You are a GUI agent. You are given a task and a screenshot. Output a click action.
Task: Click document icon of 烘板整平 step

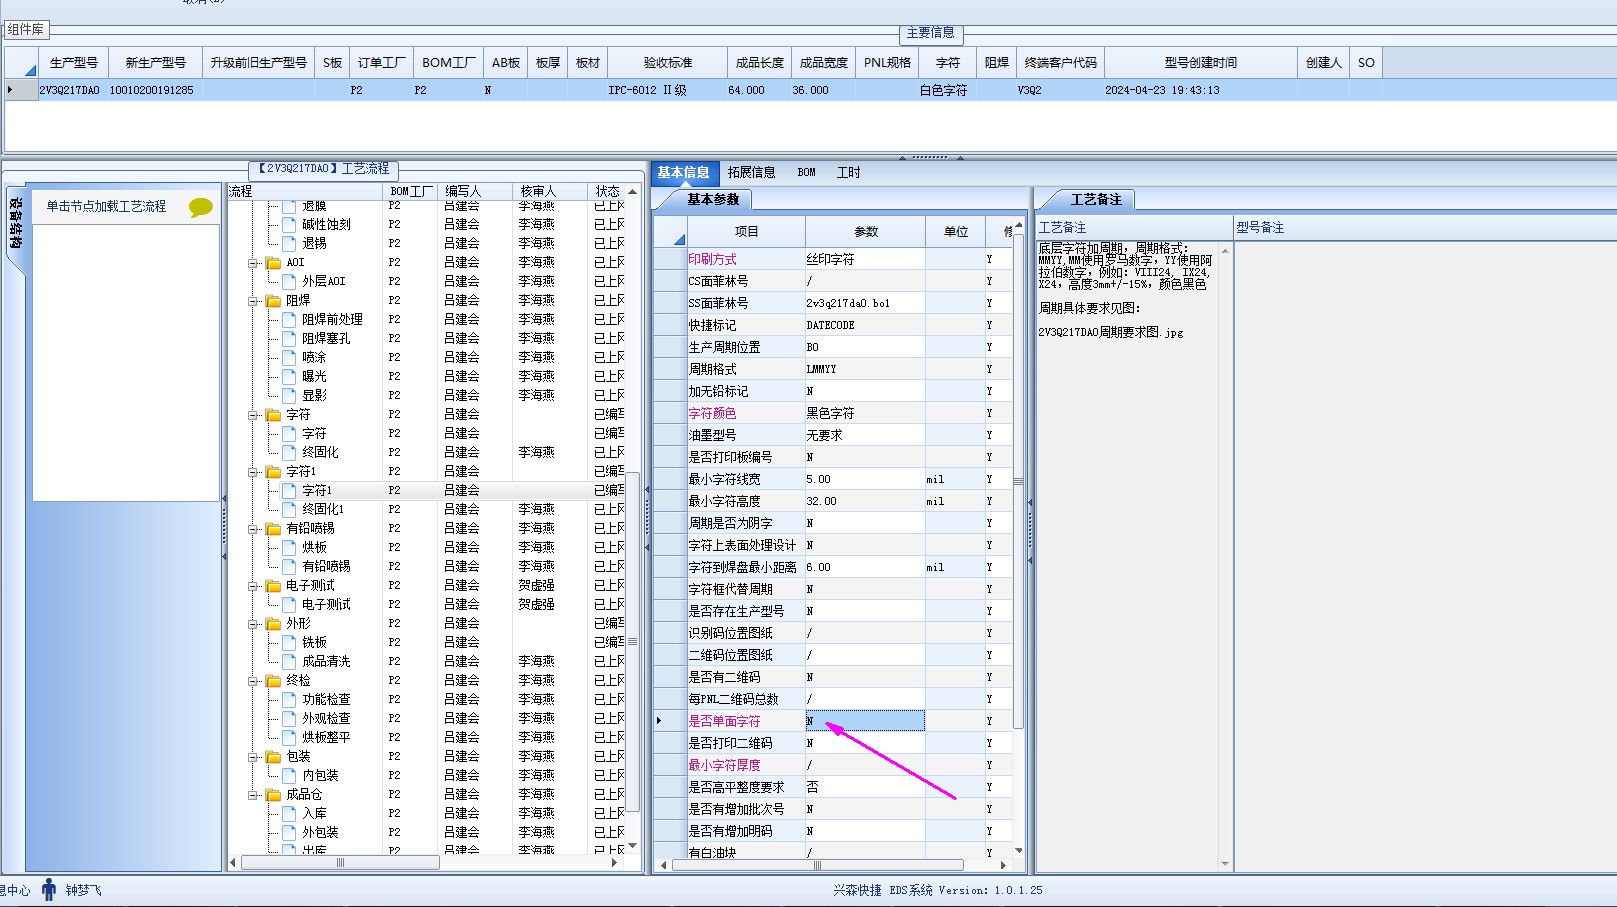coord(289,738)
